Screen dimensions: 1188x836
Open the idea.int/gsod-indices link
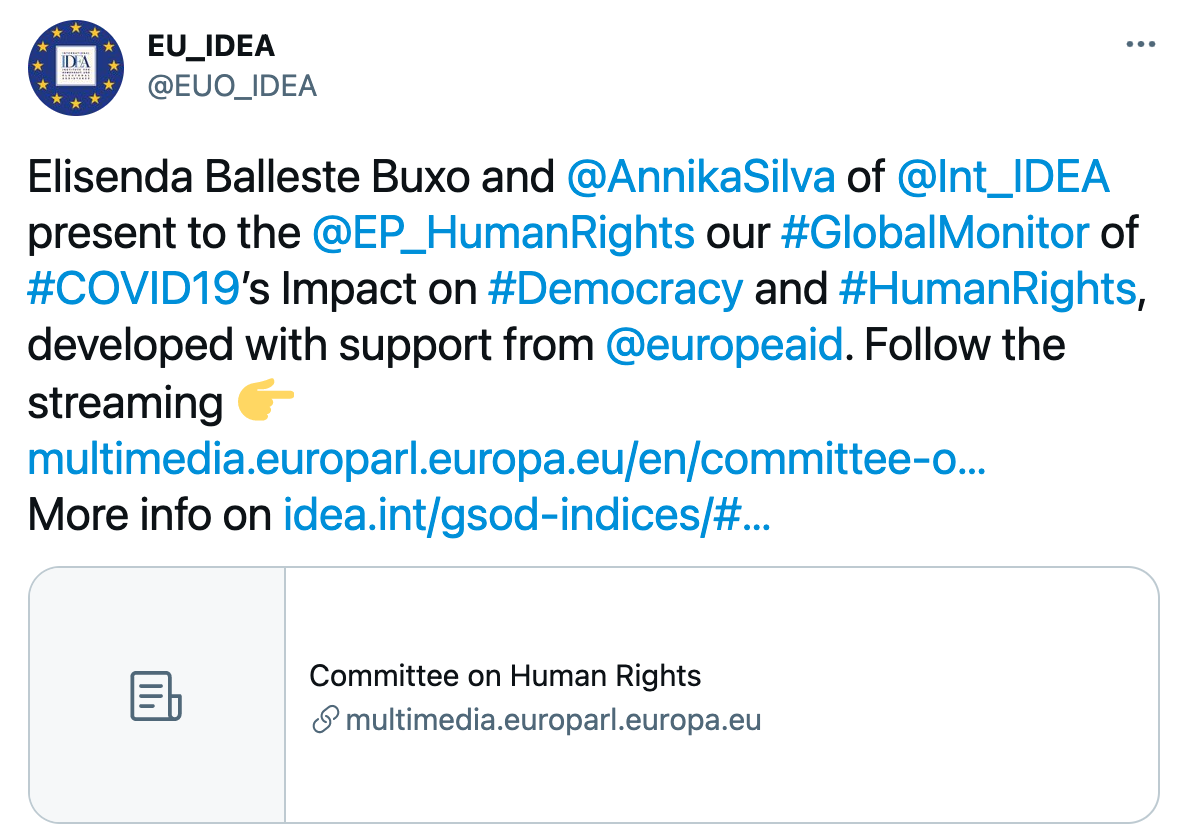click(527, 515)
